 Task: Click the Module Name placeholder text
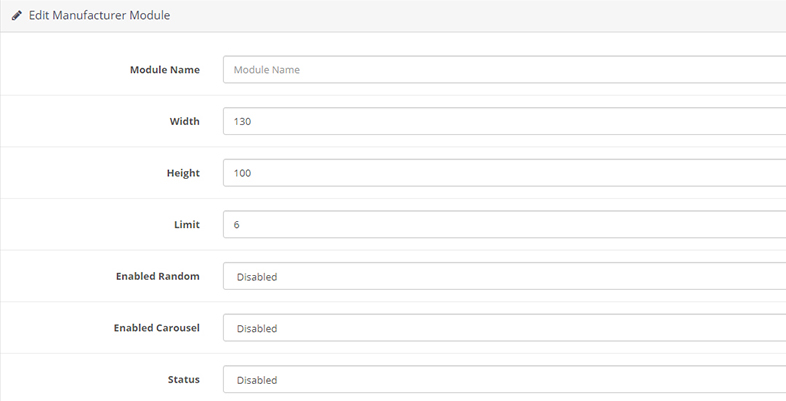pyautogui.click(x=266, y=70)
